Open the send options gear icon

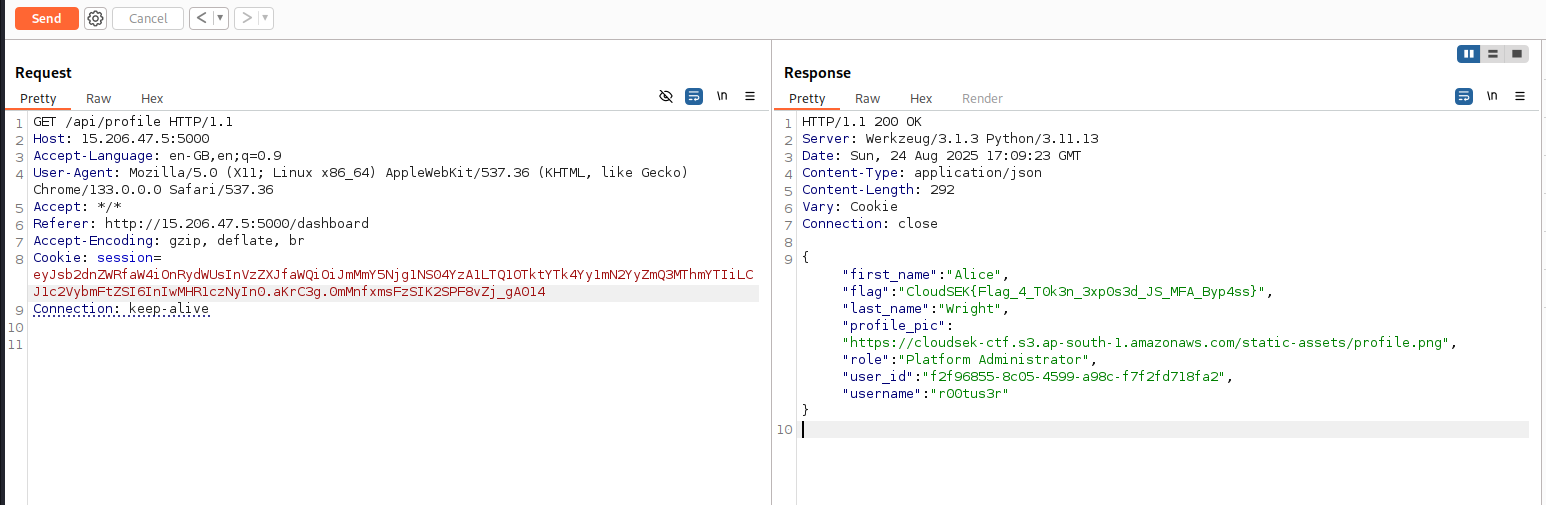(x=95, y=18)
